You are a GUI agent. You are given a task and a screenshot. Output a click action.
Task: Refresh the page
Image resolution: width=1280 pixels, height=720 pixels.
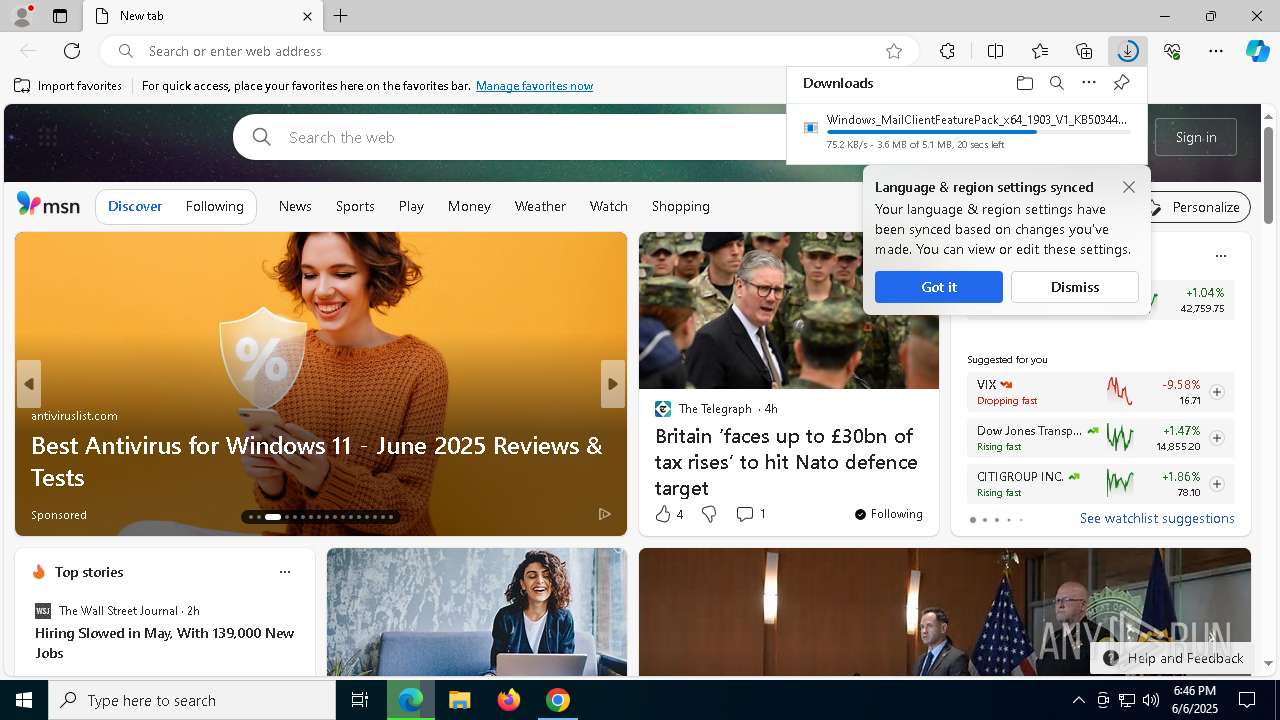72,51
